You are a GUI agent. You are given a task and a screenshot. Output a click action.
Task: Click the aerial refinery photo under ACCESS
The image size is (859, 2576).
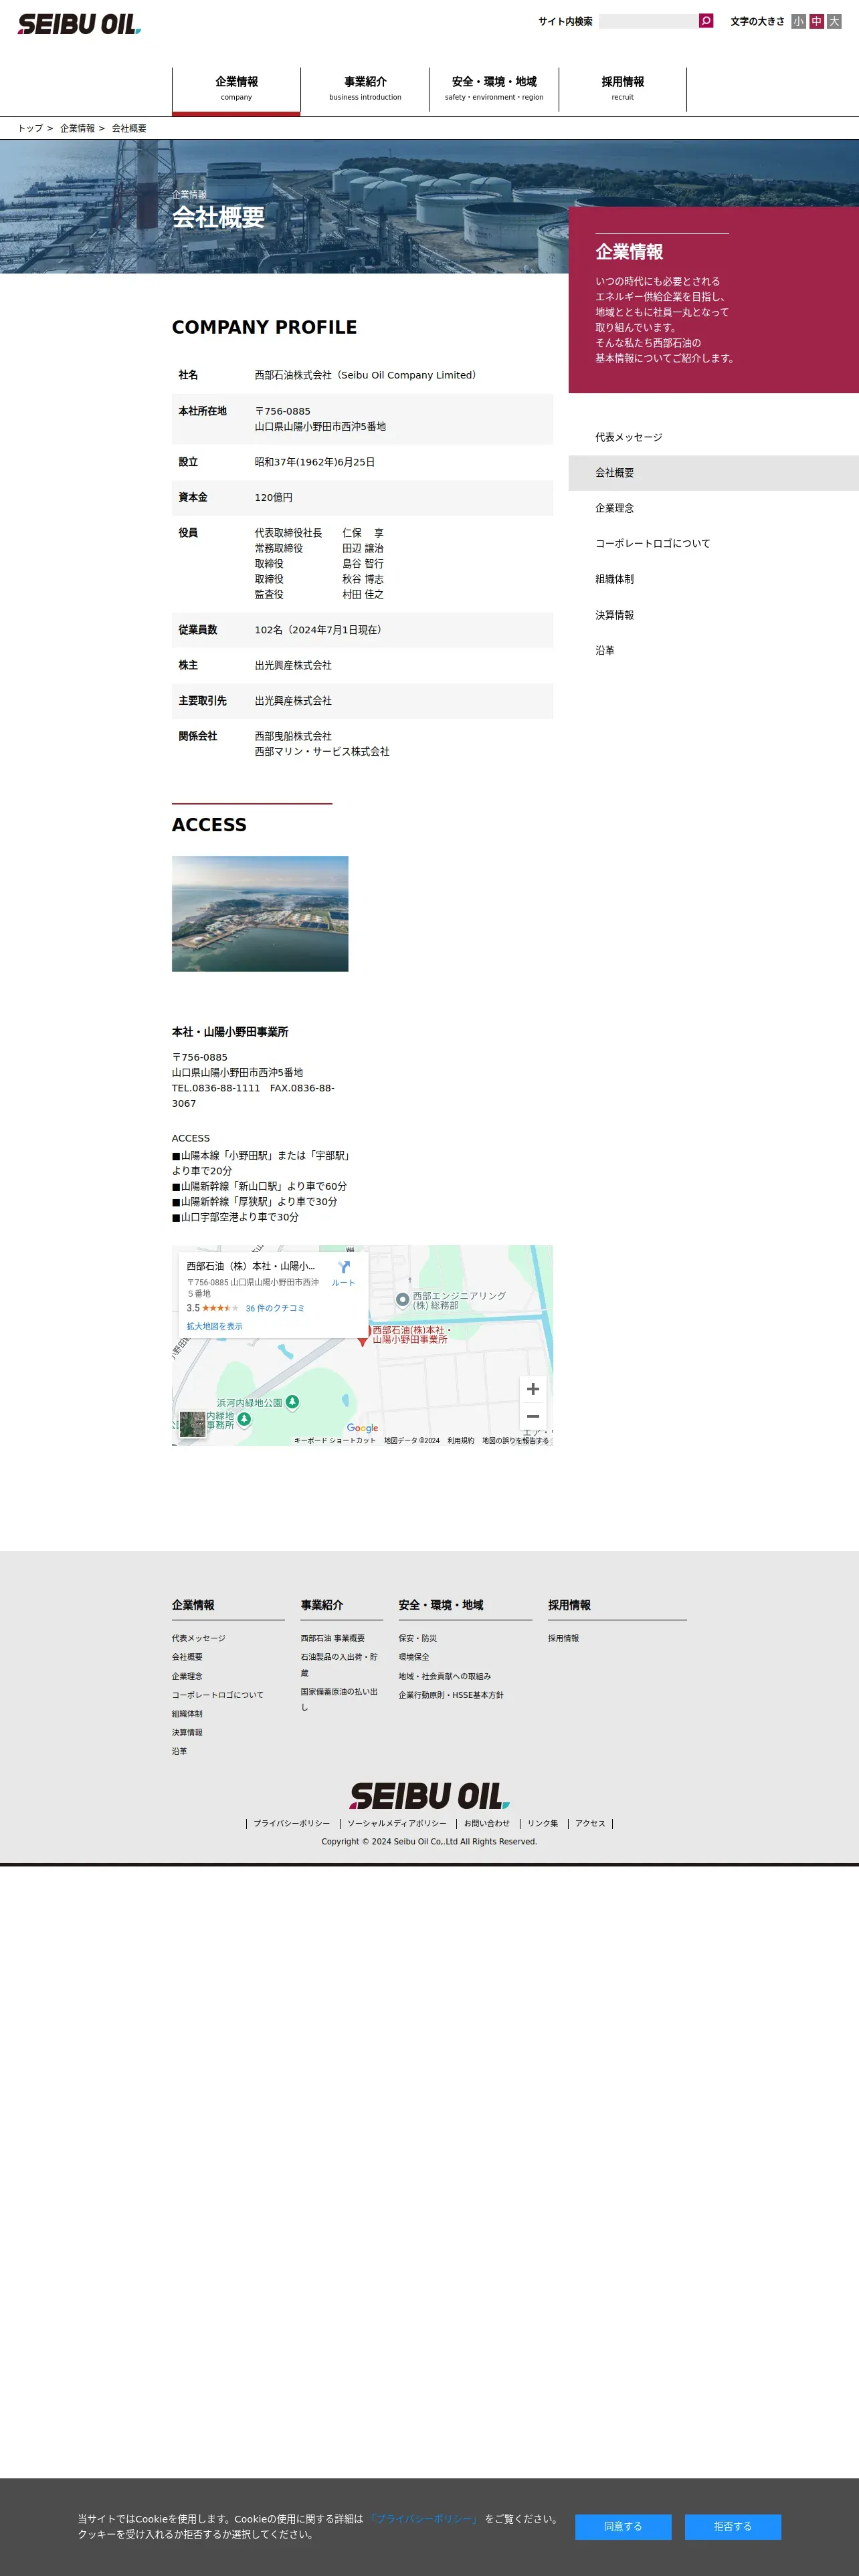[x=260, y=913]
